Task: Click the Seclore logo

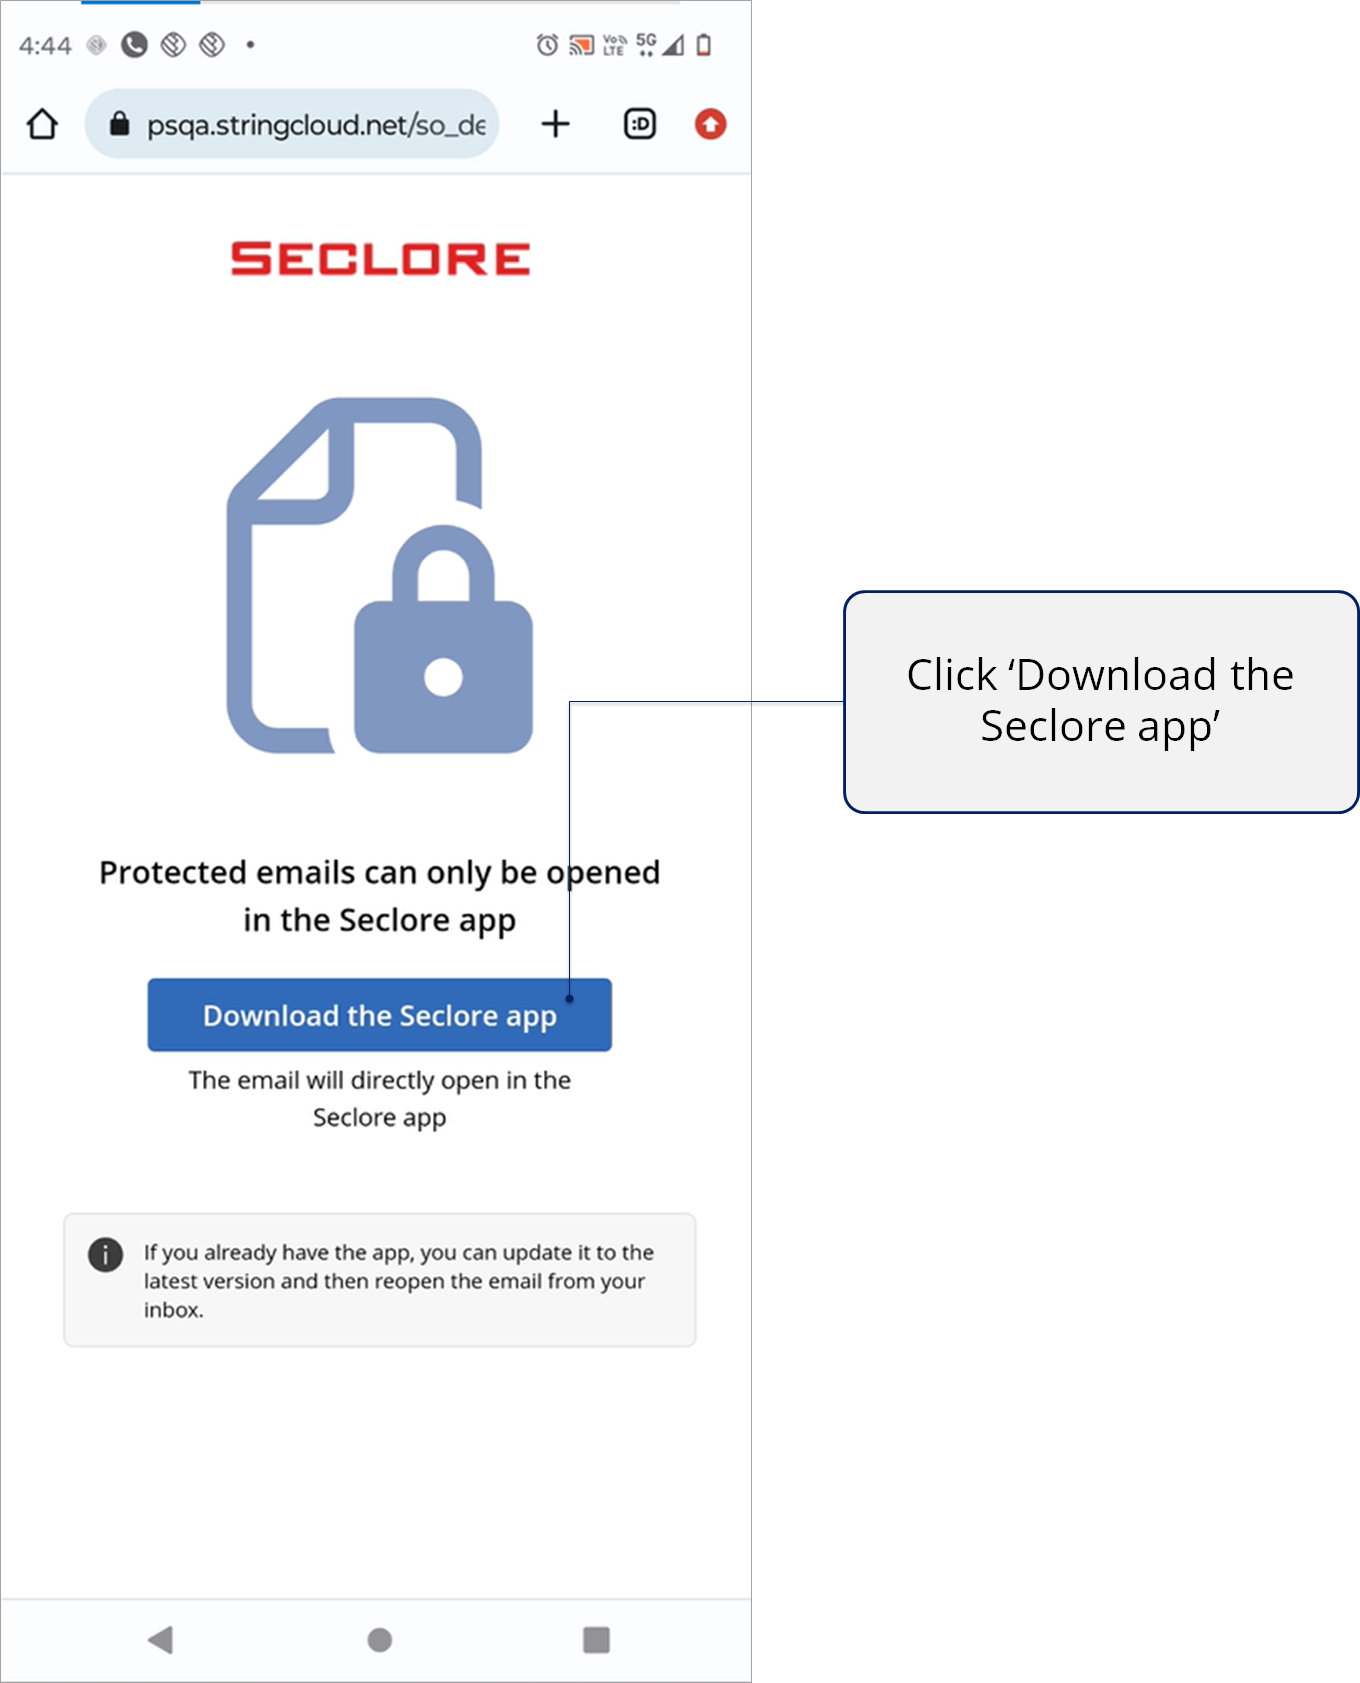Action: 380,259
